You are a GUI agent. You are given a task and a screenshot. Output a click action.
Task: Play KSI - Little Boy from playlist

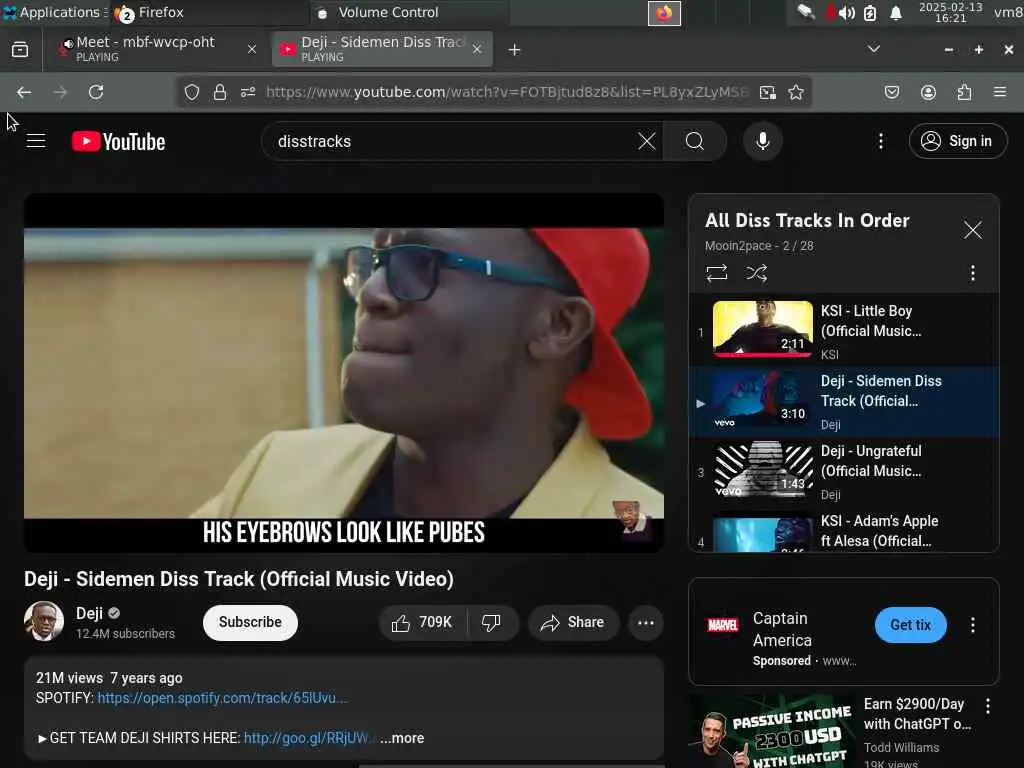point(844,330)
